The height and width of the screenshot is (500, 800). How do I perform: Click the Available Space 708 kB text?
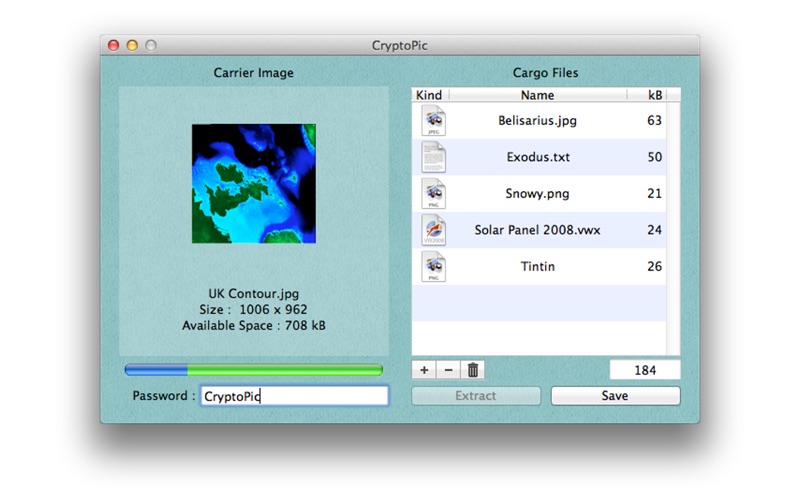coord(254,326)
